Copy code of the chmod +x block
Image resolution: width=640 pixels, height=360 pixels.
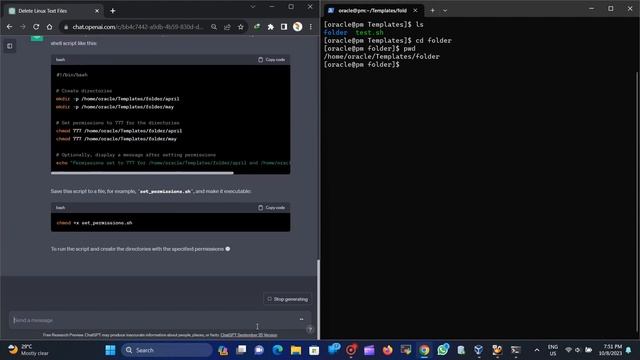271,208
